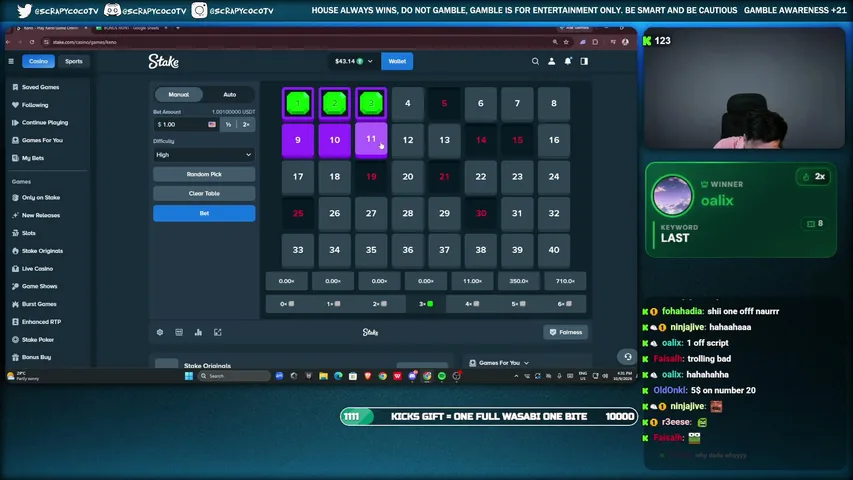Select keno tile 40
Viewport: 853px width, 480px height.
554,250
